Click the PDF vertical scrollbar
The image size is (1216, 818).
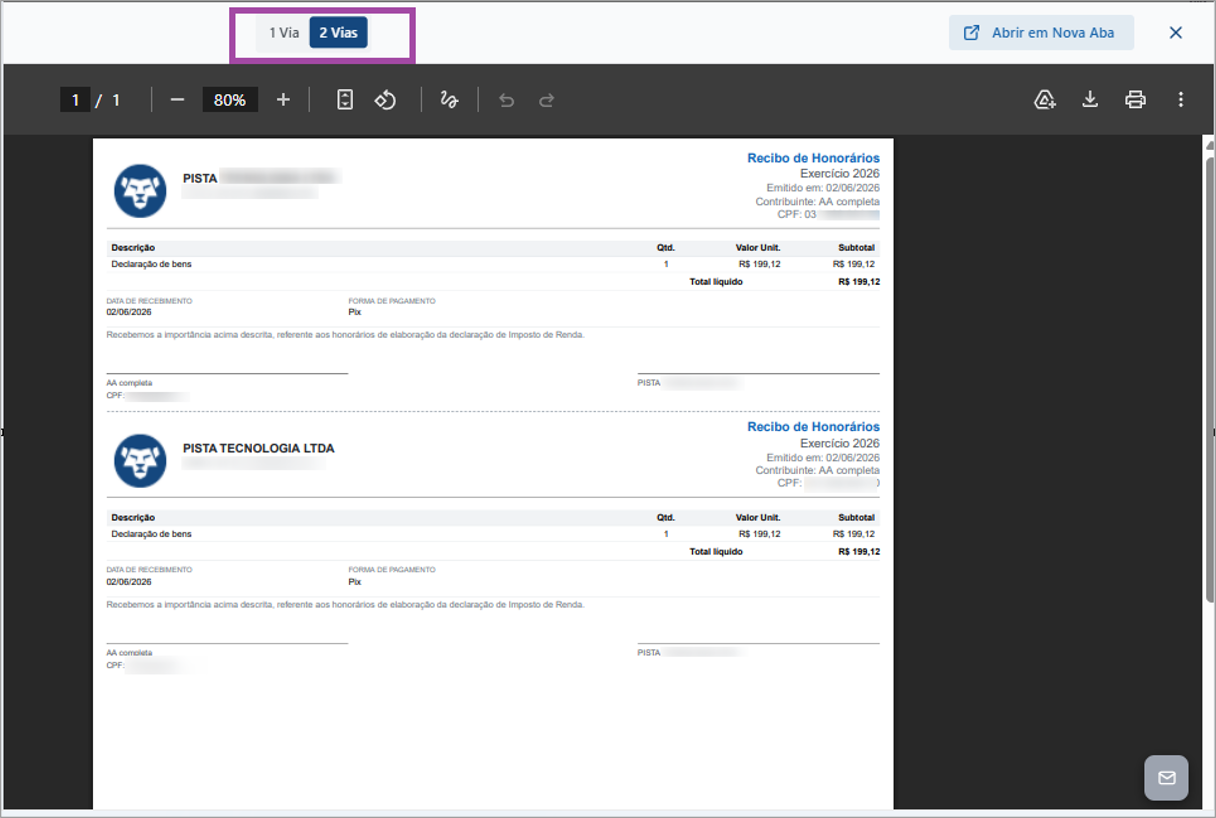coord(1209,380)
